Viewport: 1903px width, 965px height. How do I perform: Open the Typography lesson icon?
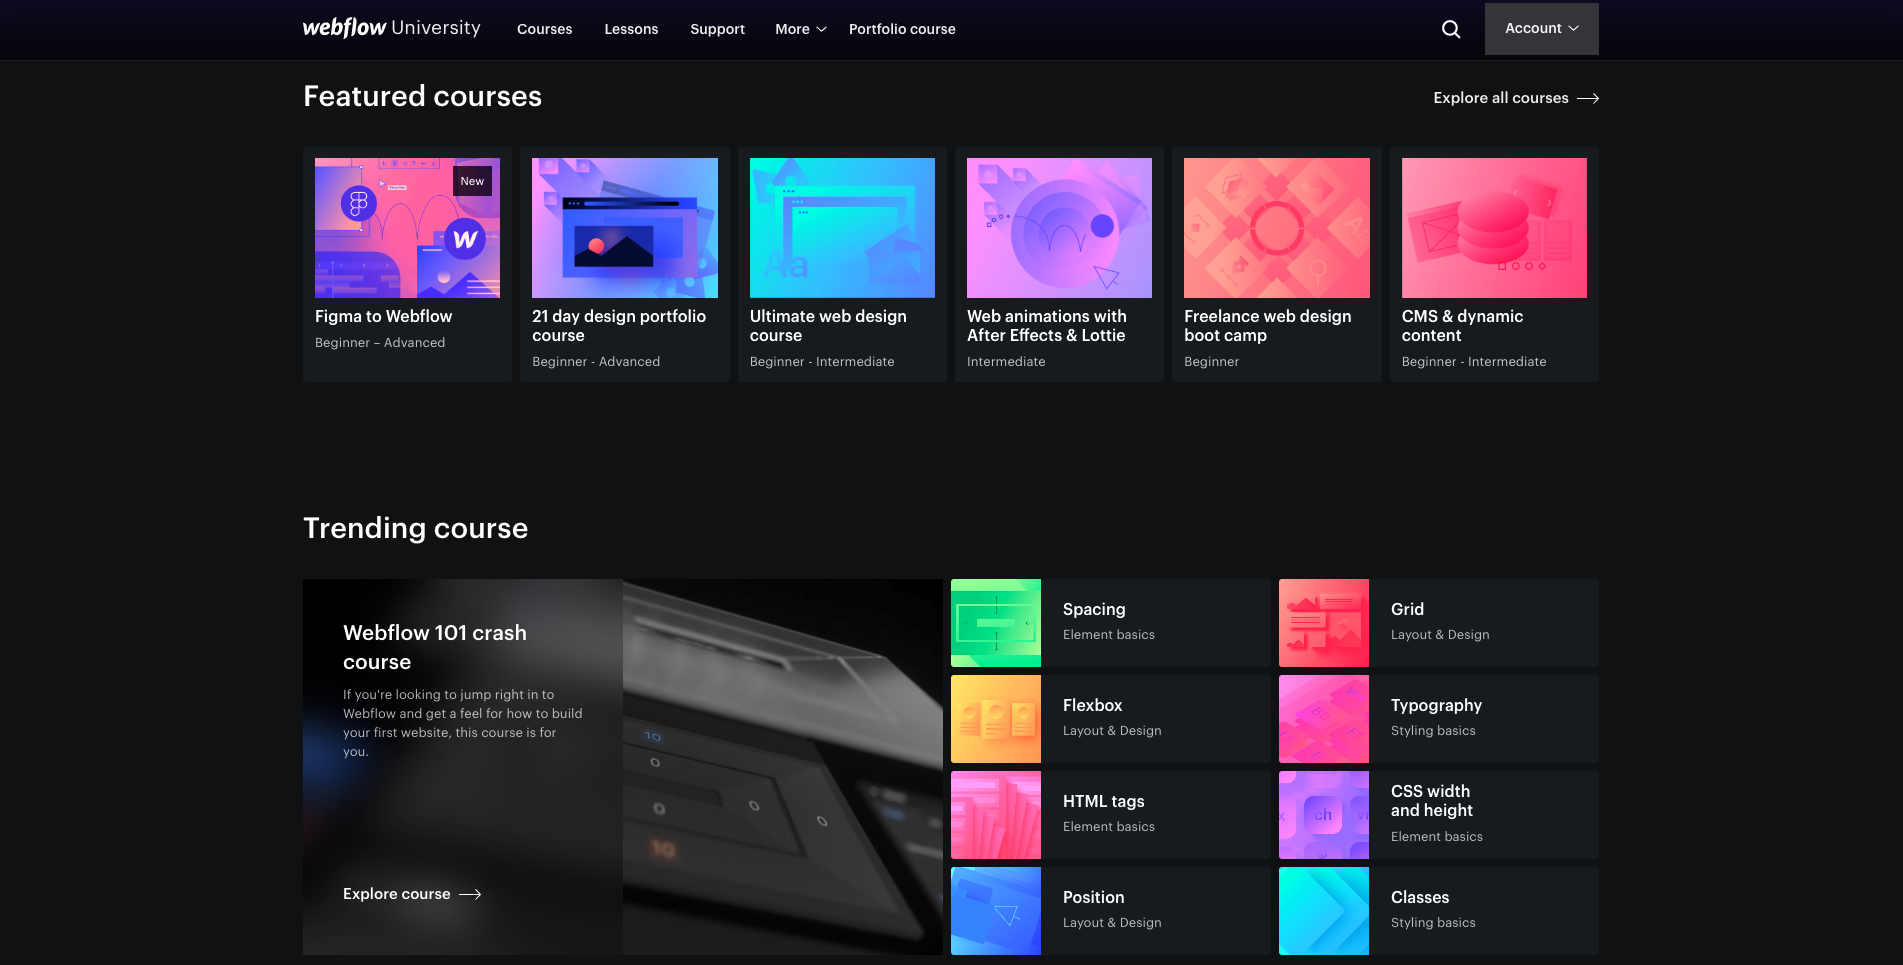(1324, 719)
